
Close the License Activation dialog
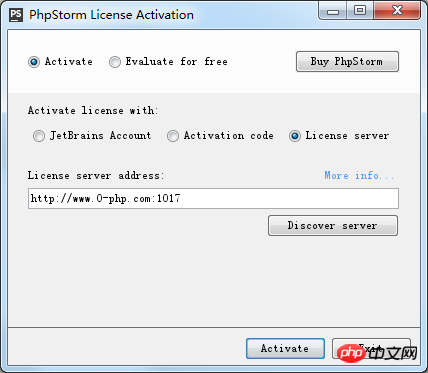coord(397,11)
